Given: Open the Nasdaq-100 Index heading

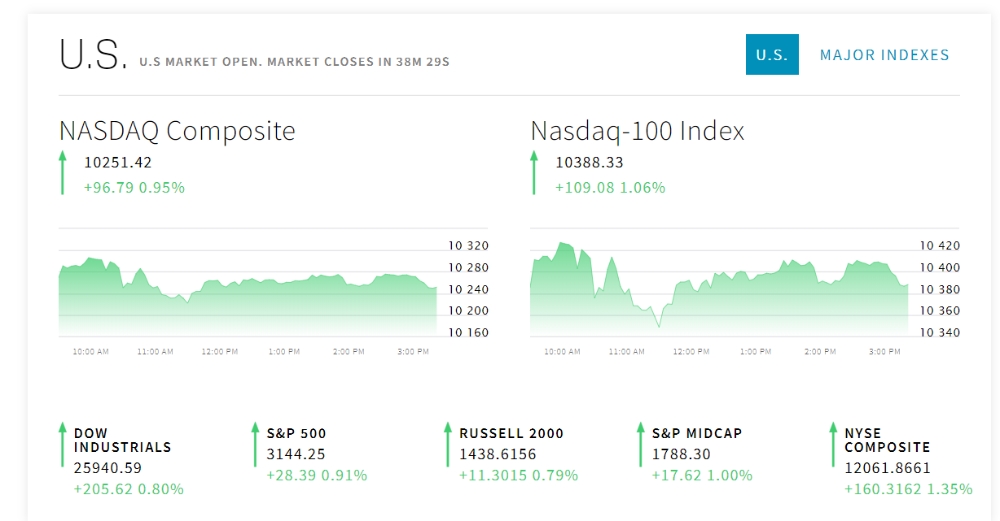Looking at the screenshot, I should (x=637, y=131).
